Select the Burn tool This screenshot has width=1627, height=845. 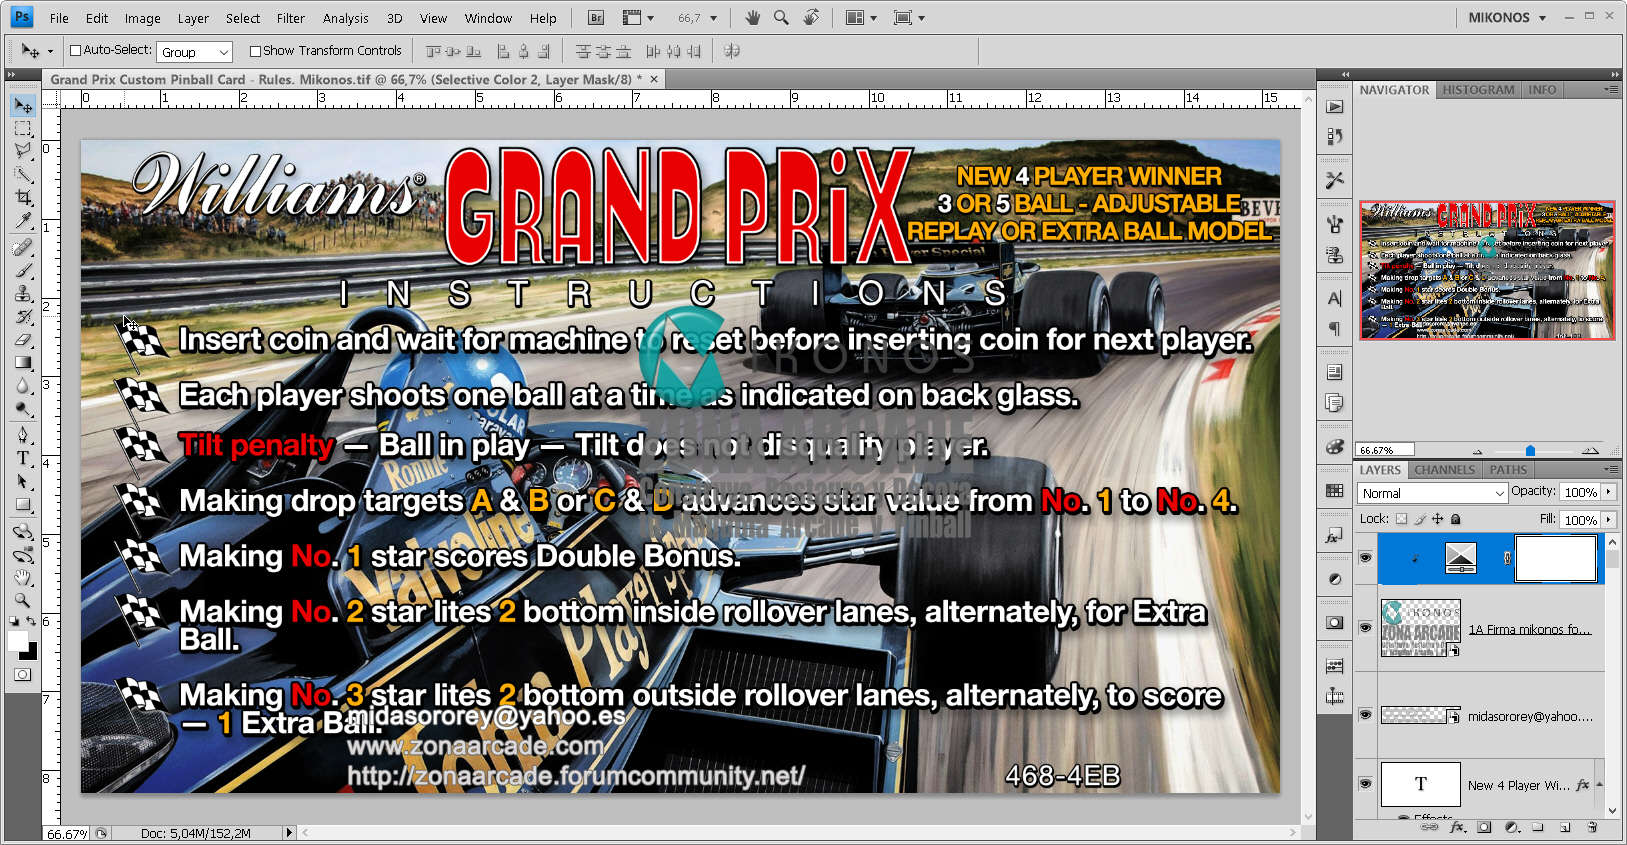(22, 408)
